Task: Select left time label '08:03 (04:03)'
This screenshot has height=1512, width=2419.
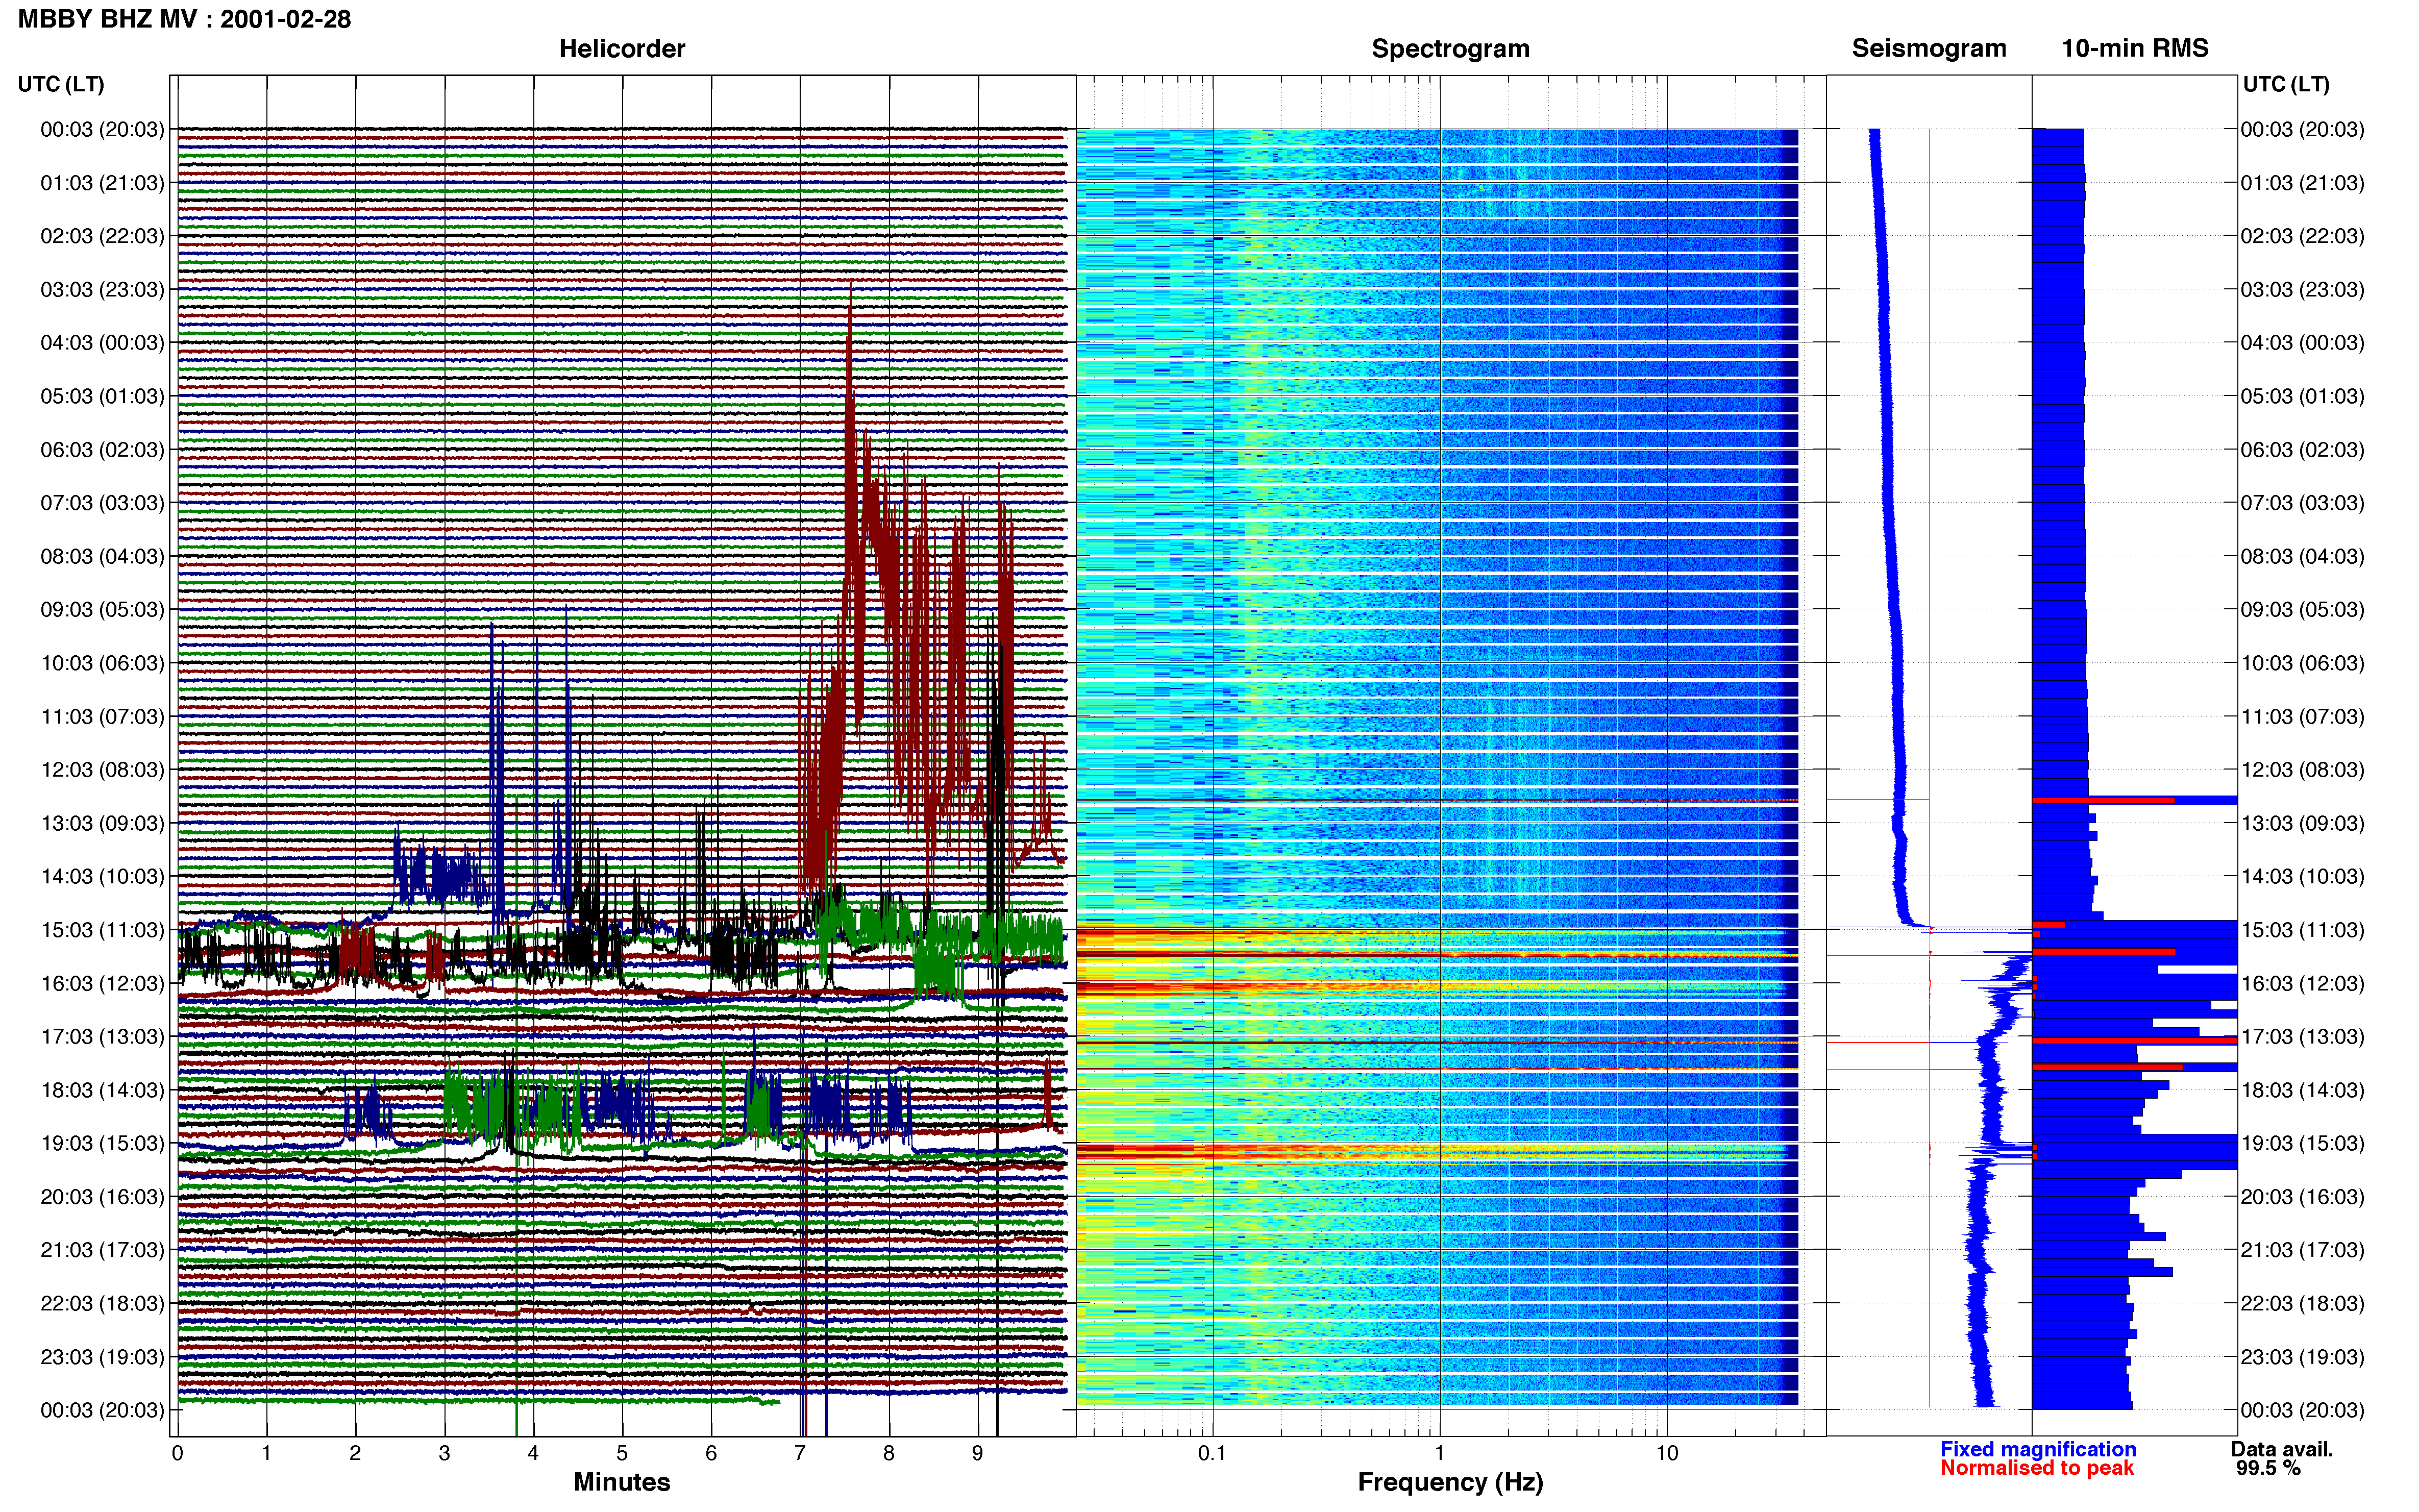Action: tap(102, 556)
